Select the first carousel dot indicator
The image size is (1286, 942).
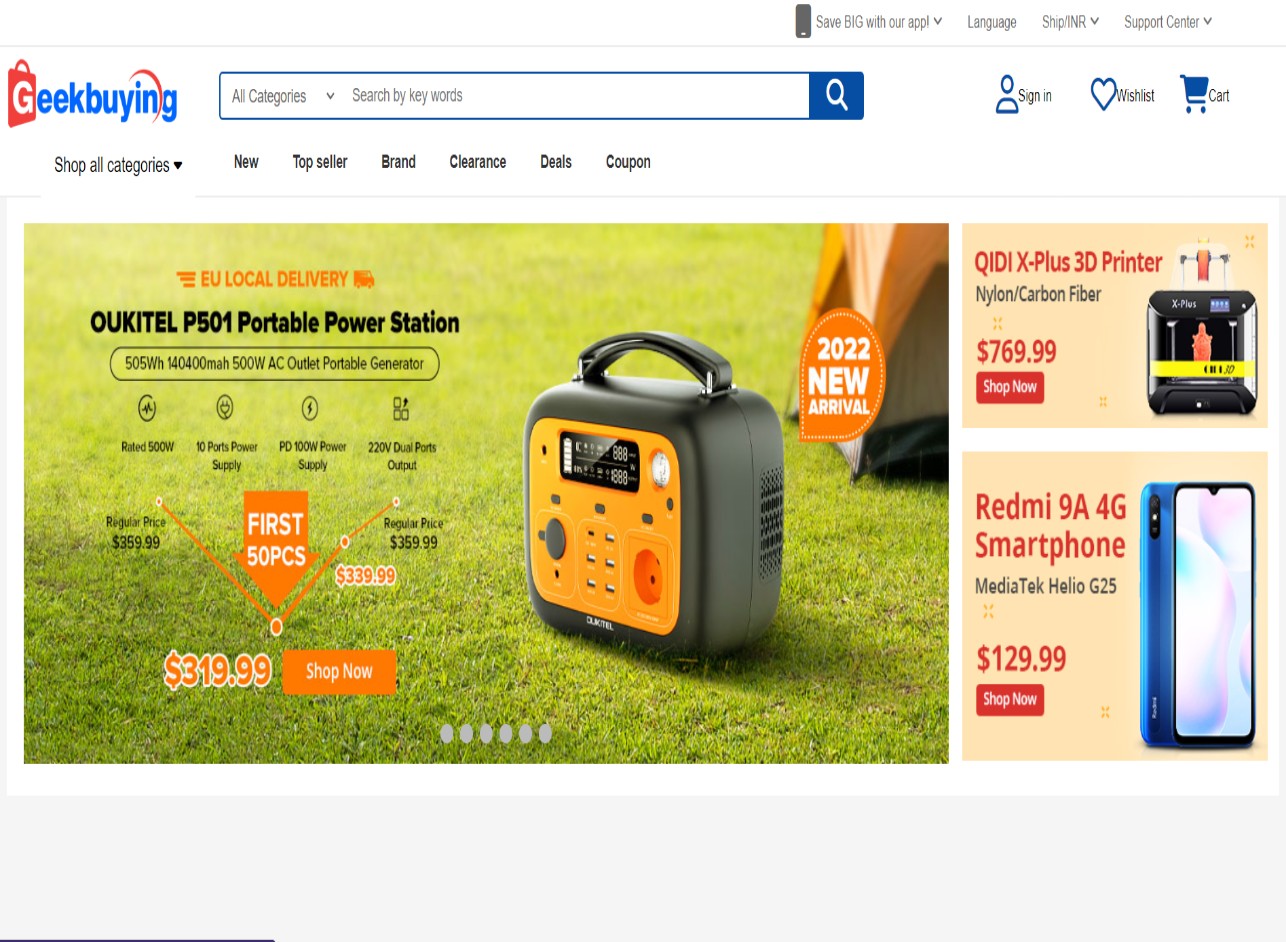click(447, 733)
